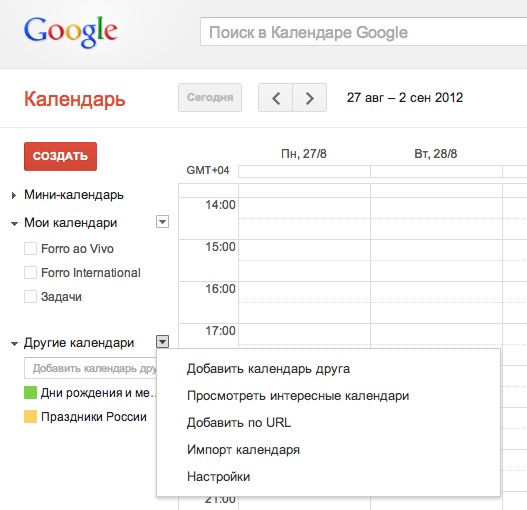
Task: Collapse the Мои календари section triangle
Action: click(14, 223)
